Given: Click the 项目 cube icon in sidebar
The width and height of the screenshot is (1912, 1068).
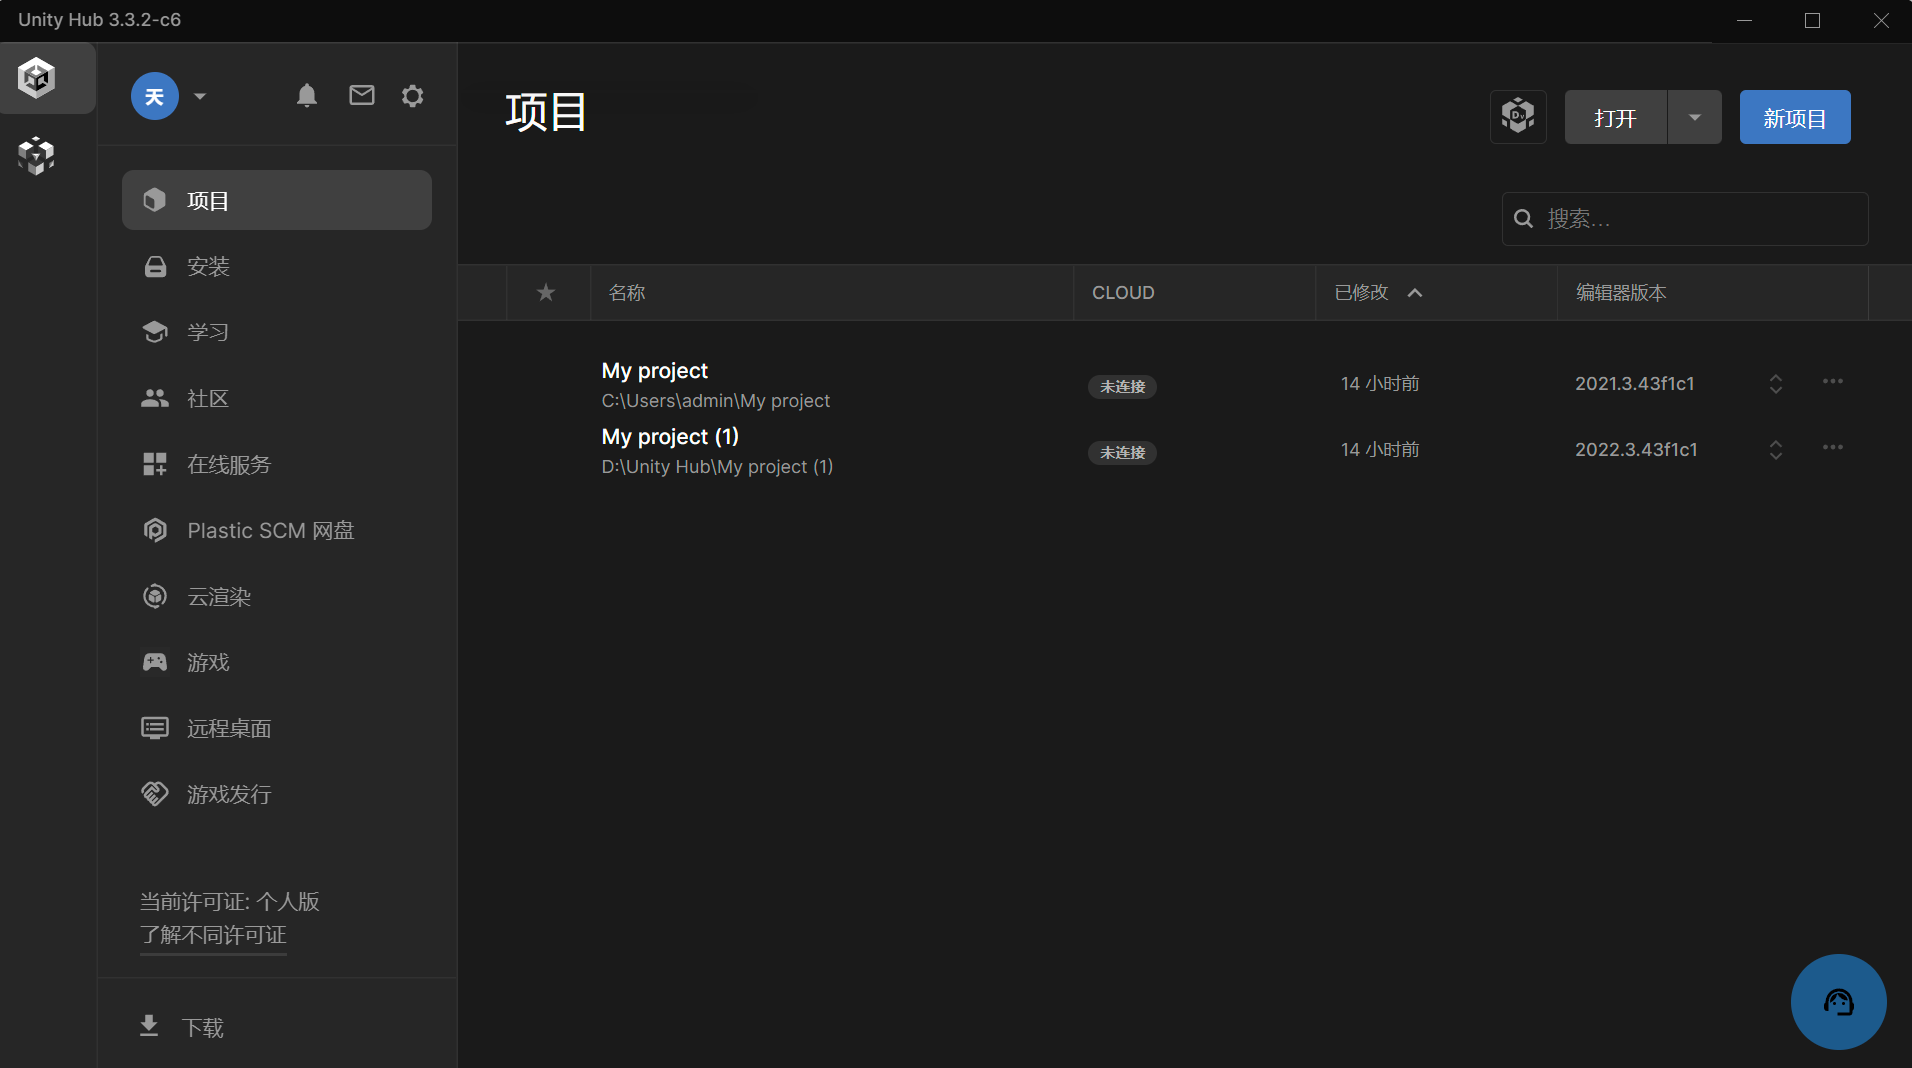Looking at the screenshot, I should point(155,200).
